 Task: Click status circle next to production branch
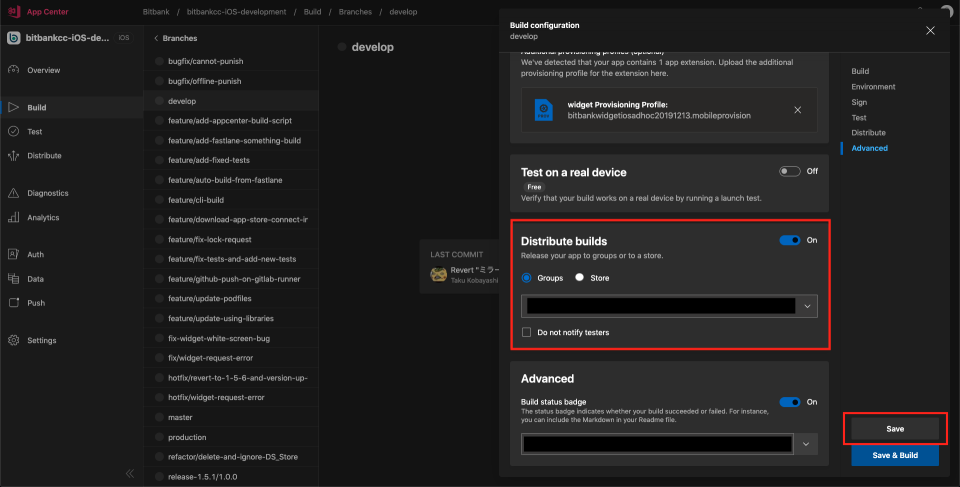pos(159,437)
